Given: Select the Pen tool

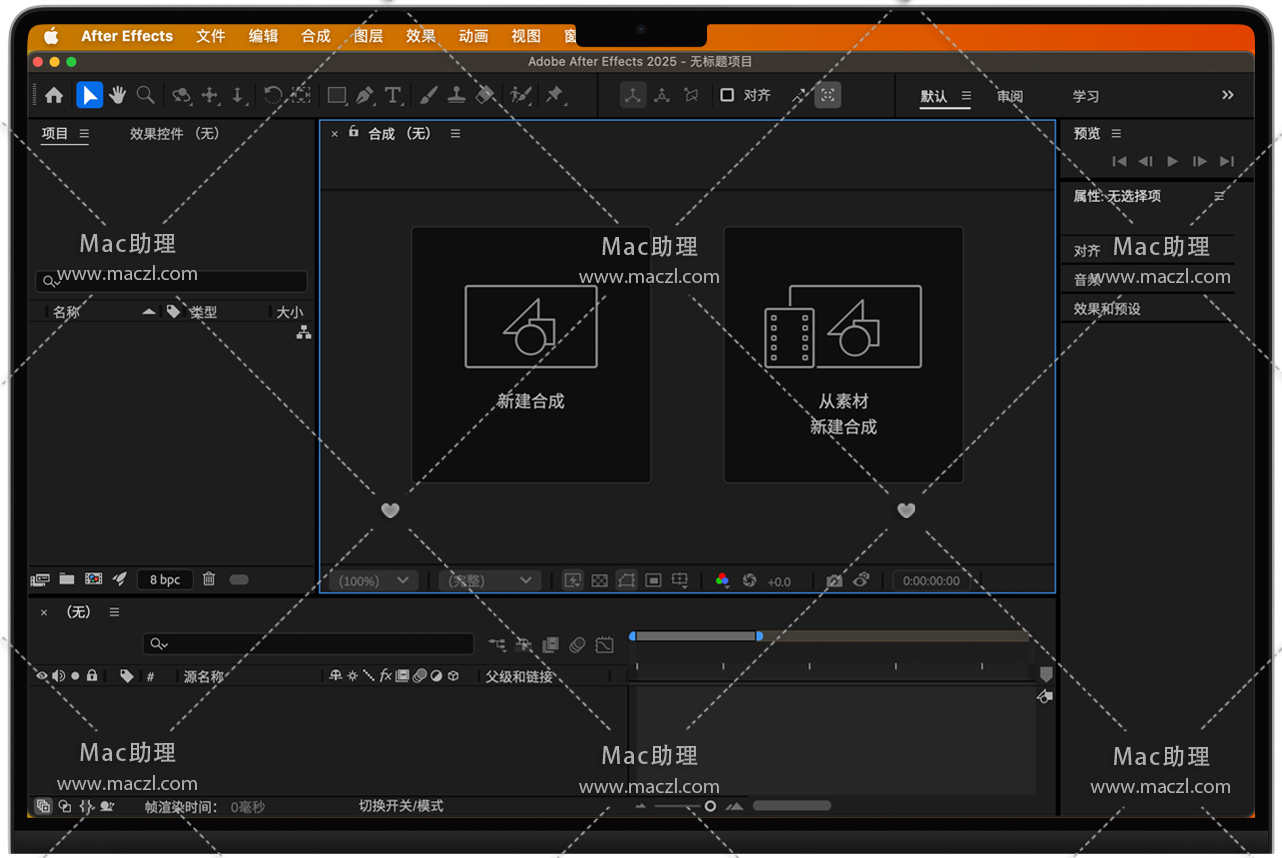Looking at the screenshot, I should (x=365, y=96).
